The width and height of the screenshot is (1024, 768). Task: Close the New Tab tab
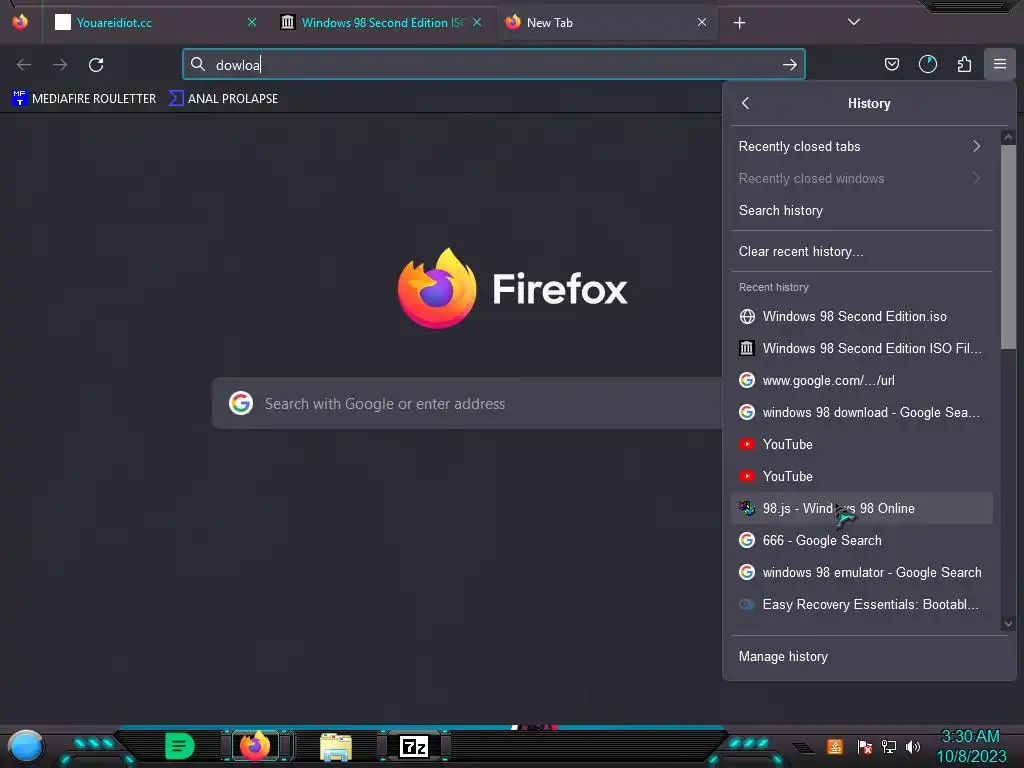coord(702,22)
